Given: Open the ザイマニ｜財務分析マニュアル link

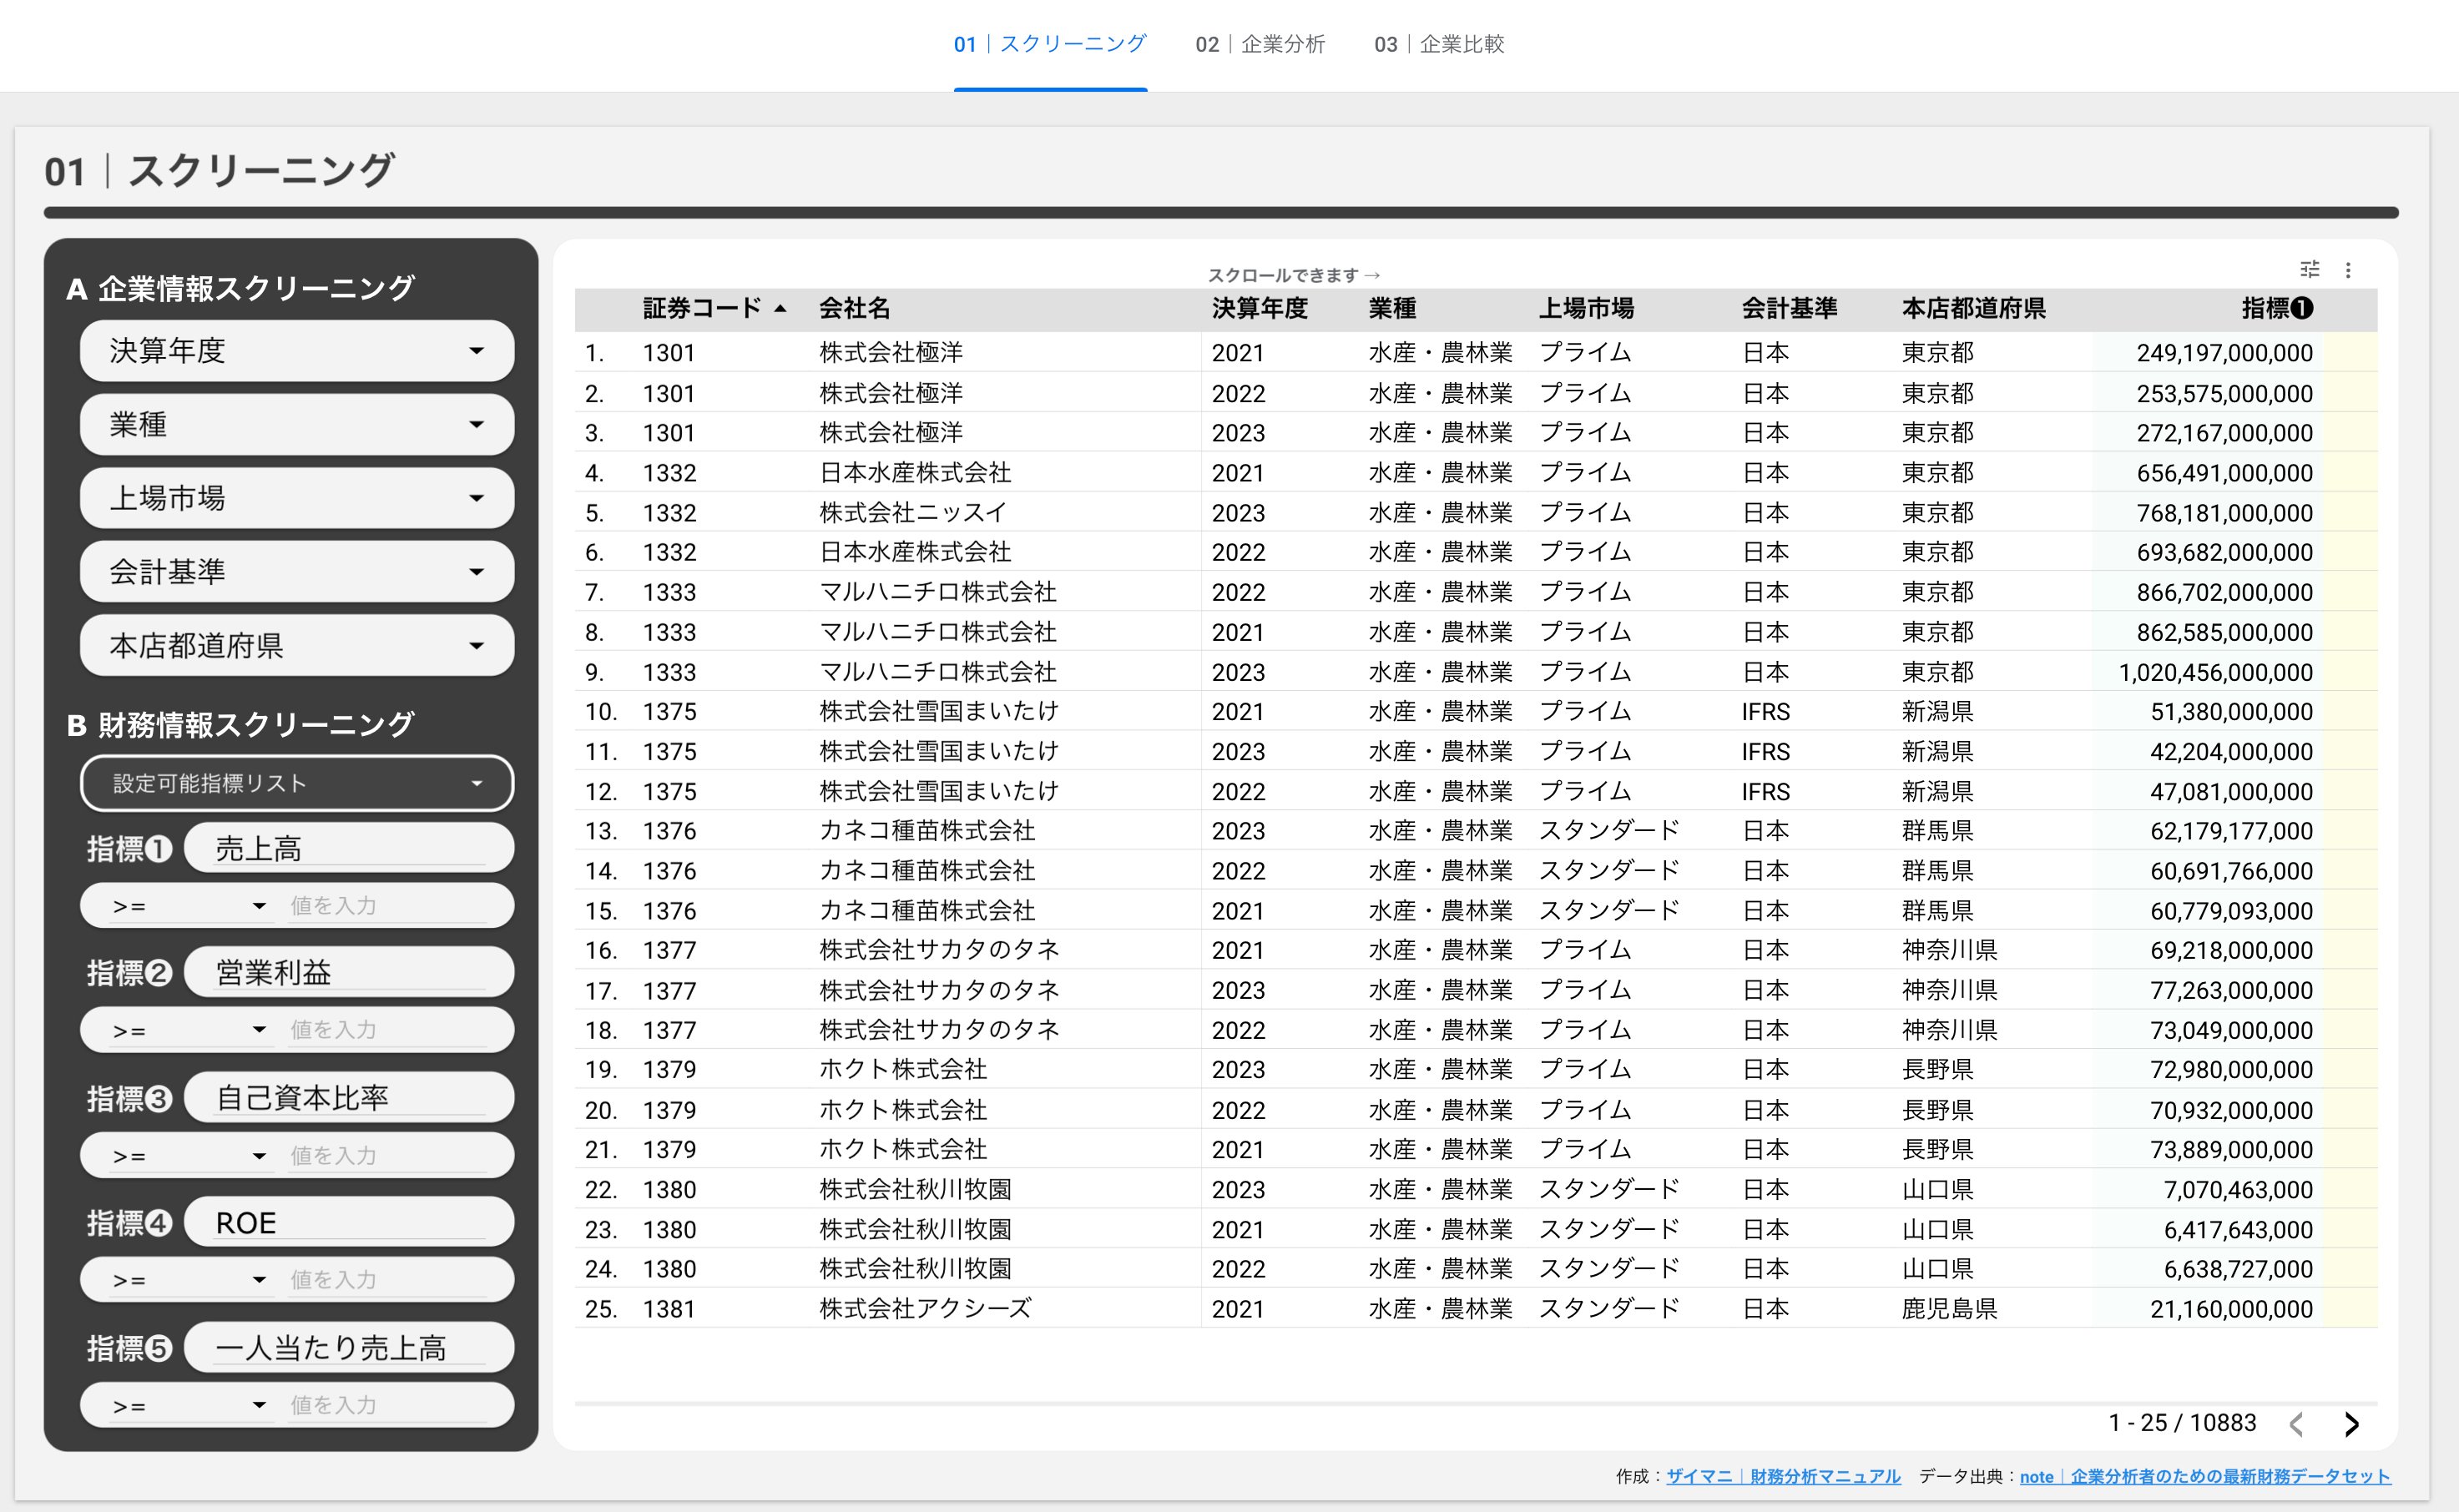Looking at the screenshot, I should [1782, 1476].
